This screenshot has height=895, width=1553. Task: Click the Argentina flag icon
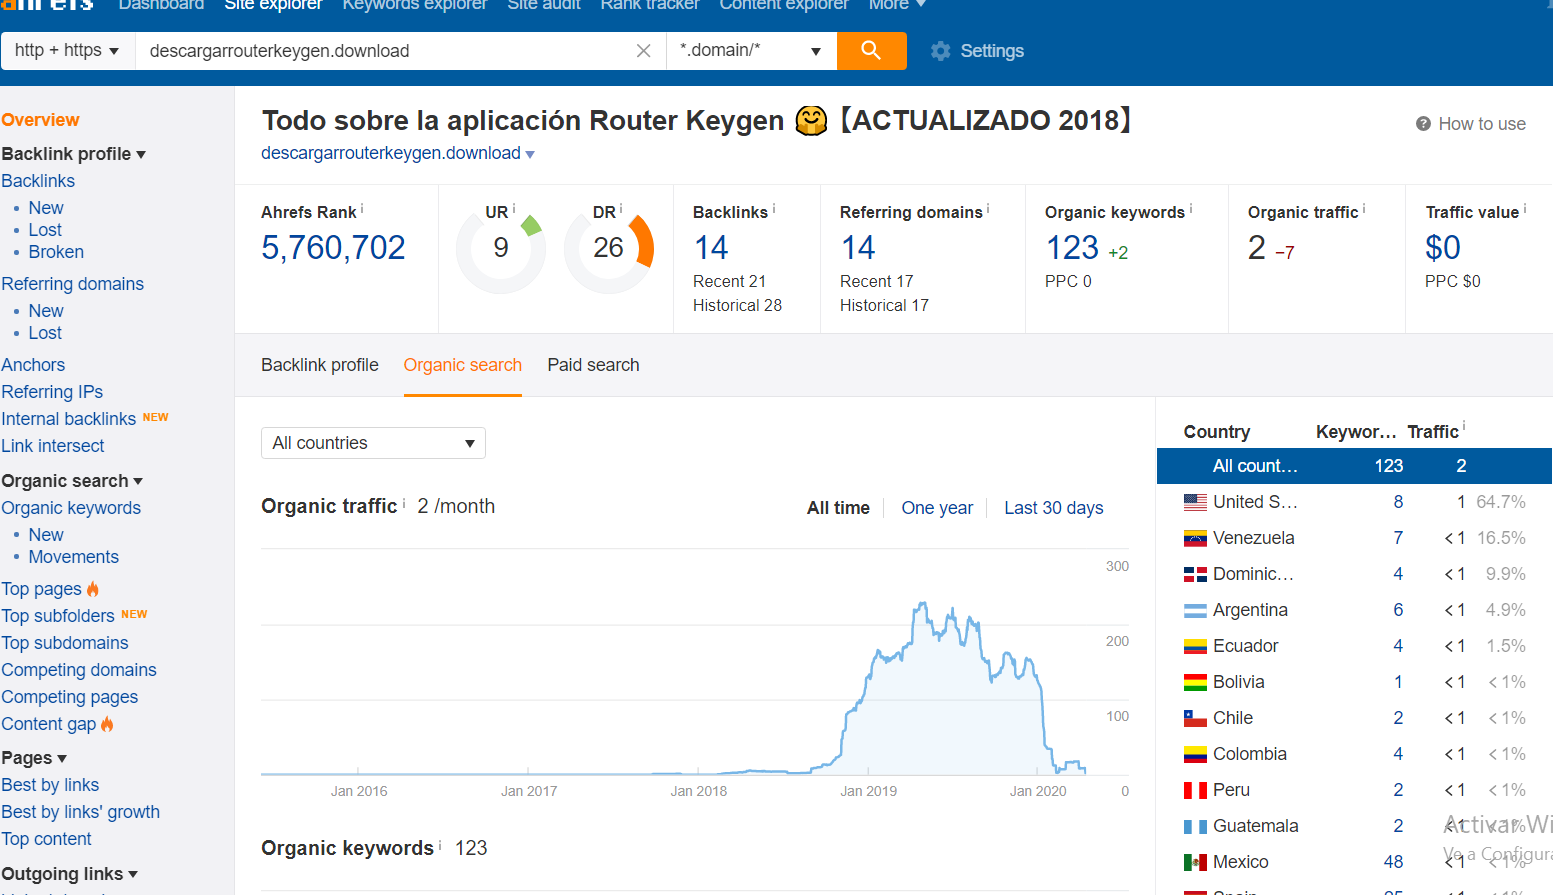click(1195, 610)
